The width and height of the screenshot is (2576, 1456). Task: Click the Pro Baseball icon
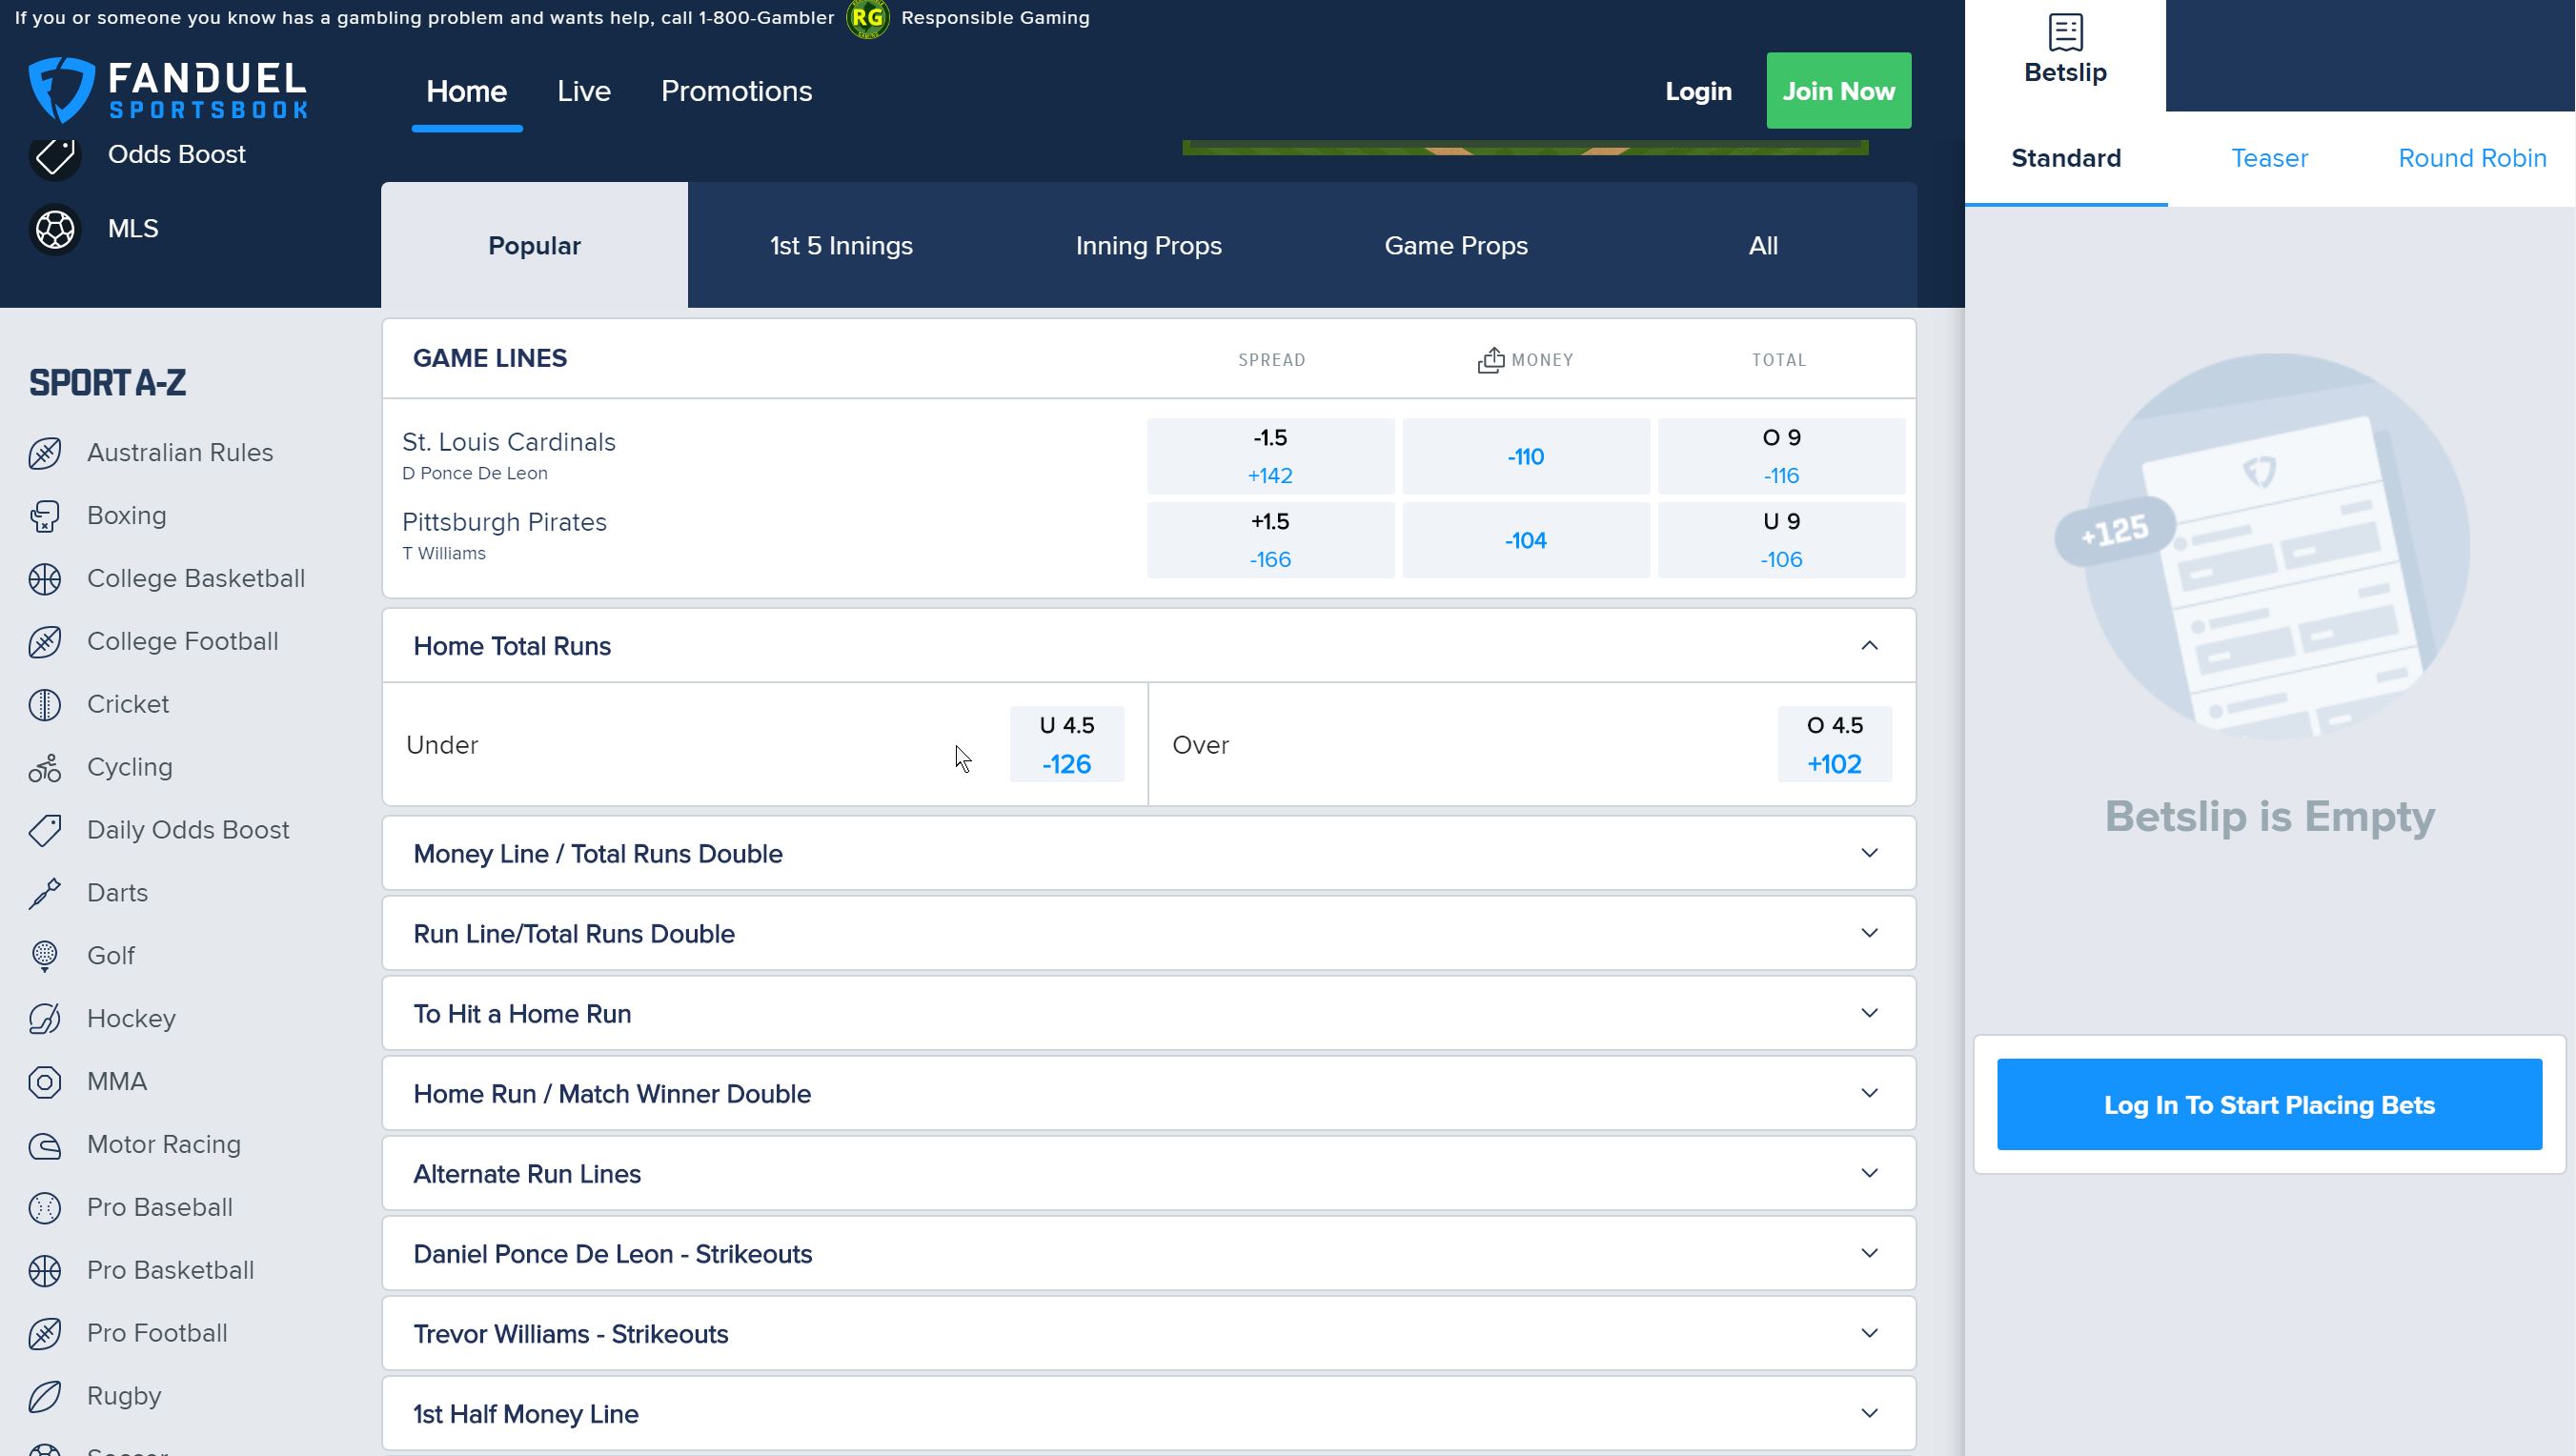[x=45, y=1208]
